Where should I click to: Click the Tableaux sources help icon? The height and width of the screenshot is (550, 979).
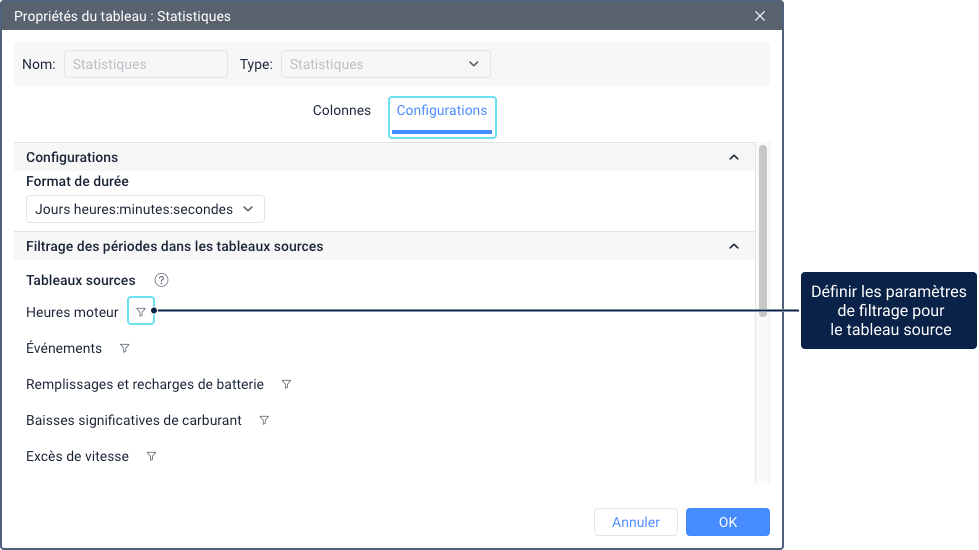[x=161, y=281]
